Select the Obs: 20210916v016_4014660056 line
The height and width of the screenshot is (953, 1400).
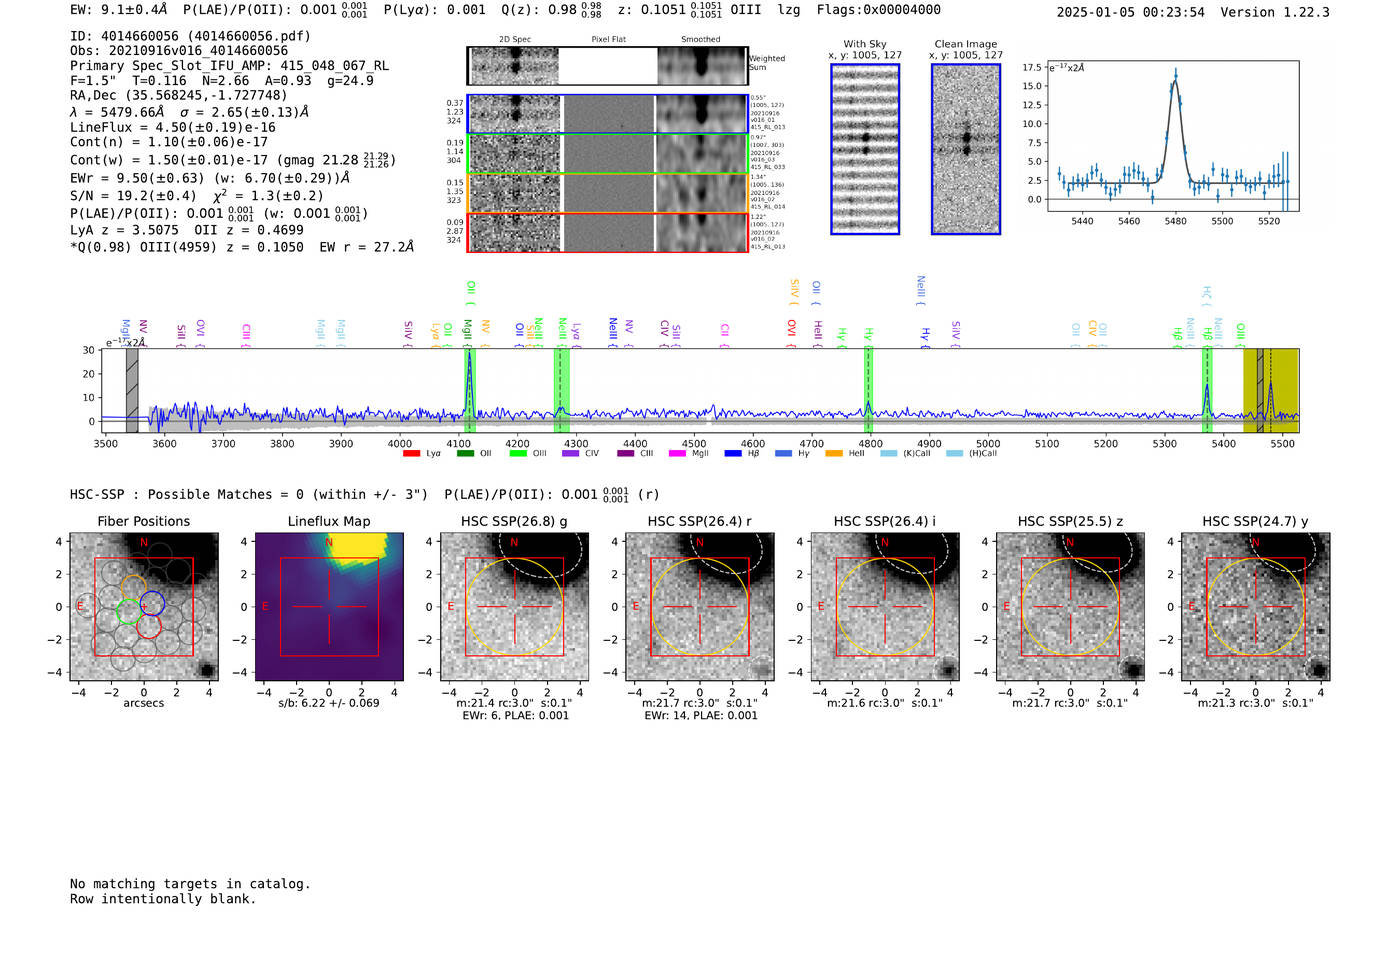(x=179, y=51)
